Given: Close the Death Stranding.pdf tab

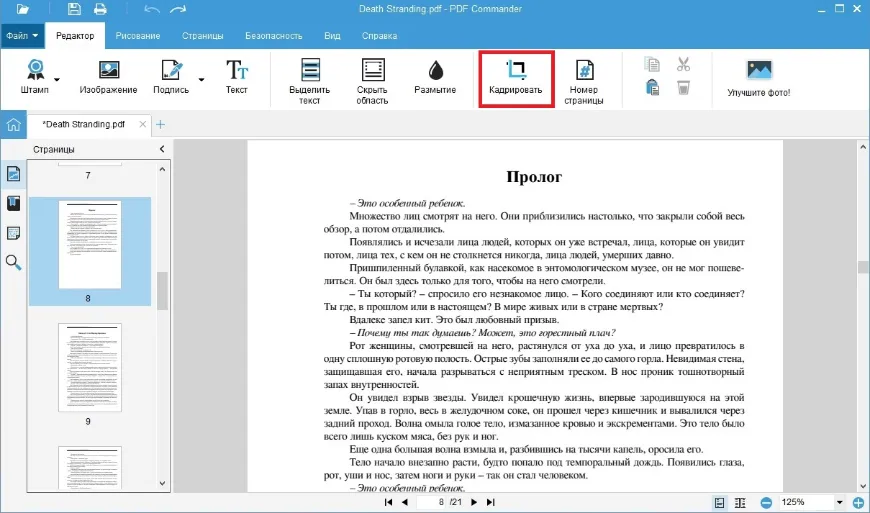Looking at the screenshot, I should click(x=143, y=124).
